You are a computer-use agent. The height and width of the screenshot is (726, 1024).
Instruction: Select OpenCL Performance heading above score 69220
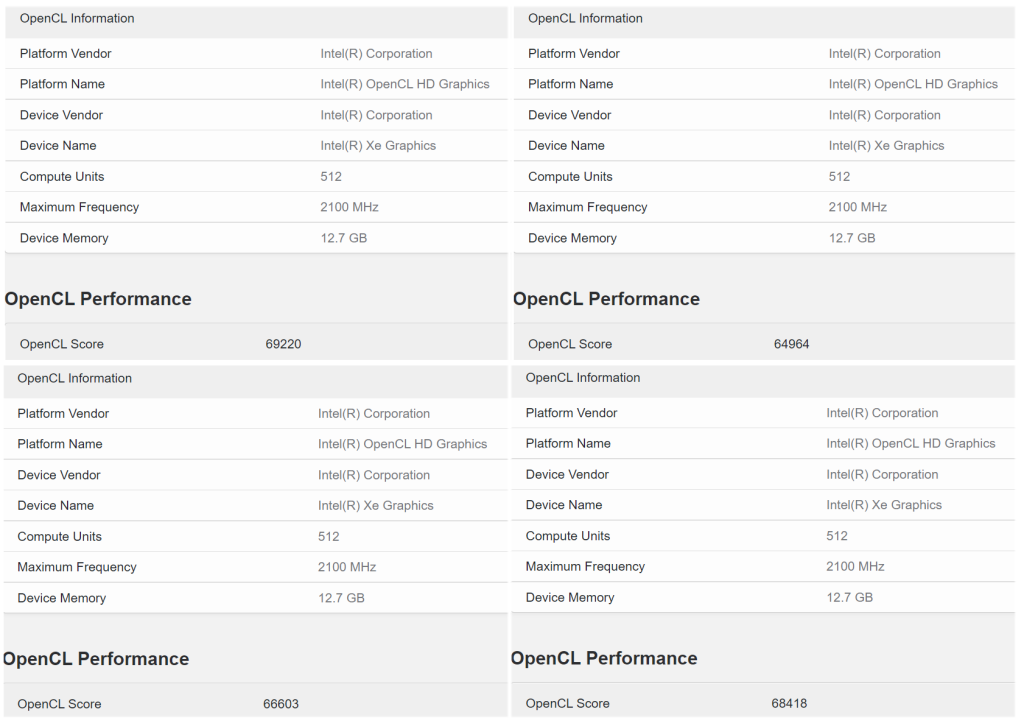[98, 299]
